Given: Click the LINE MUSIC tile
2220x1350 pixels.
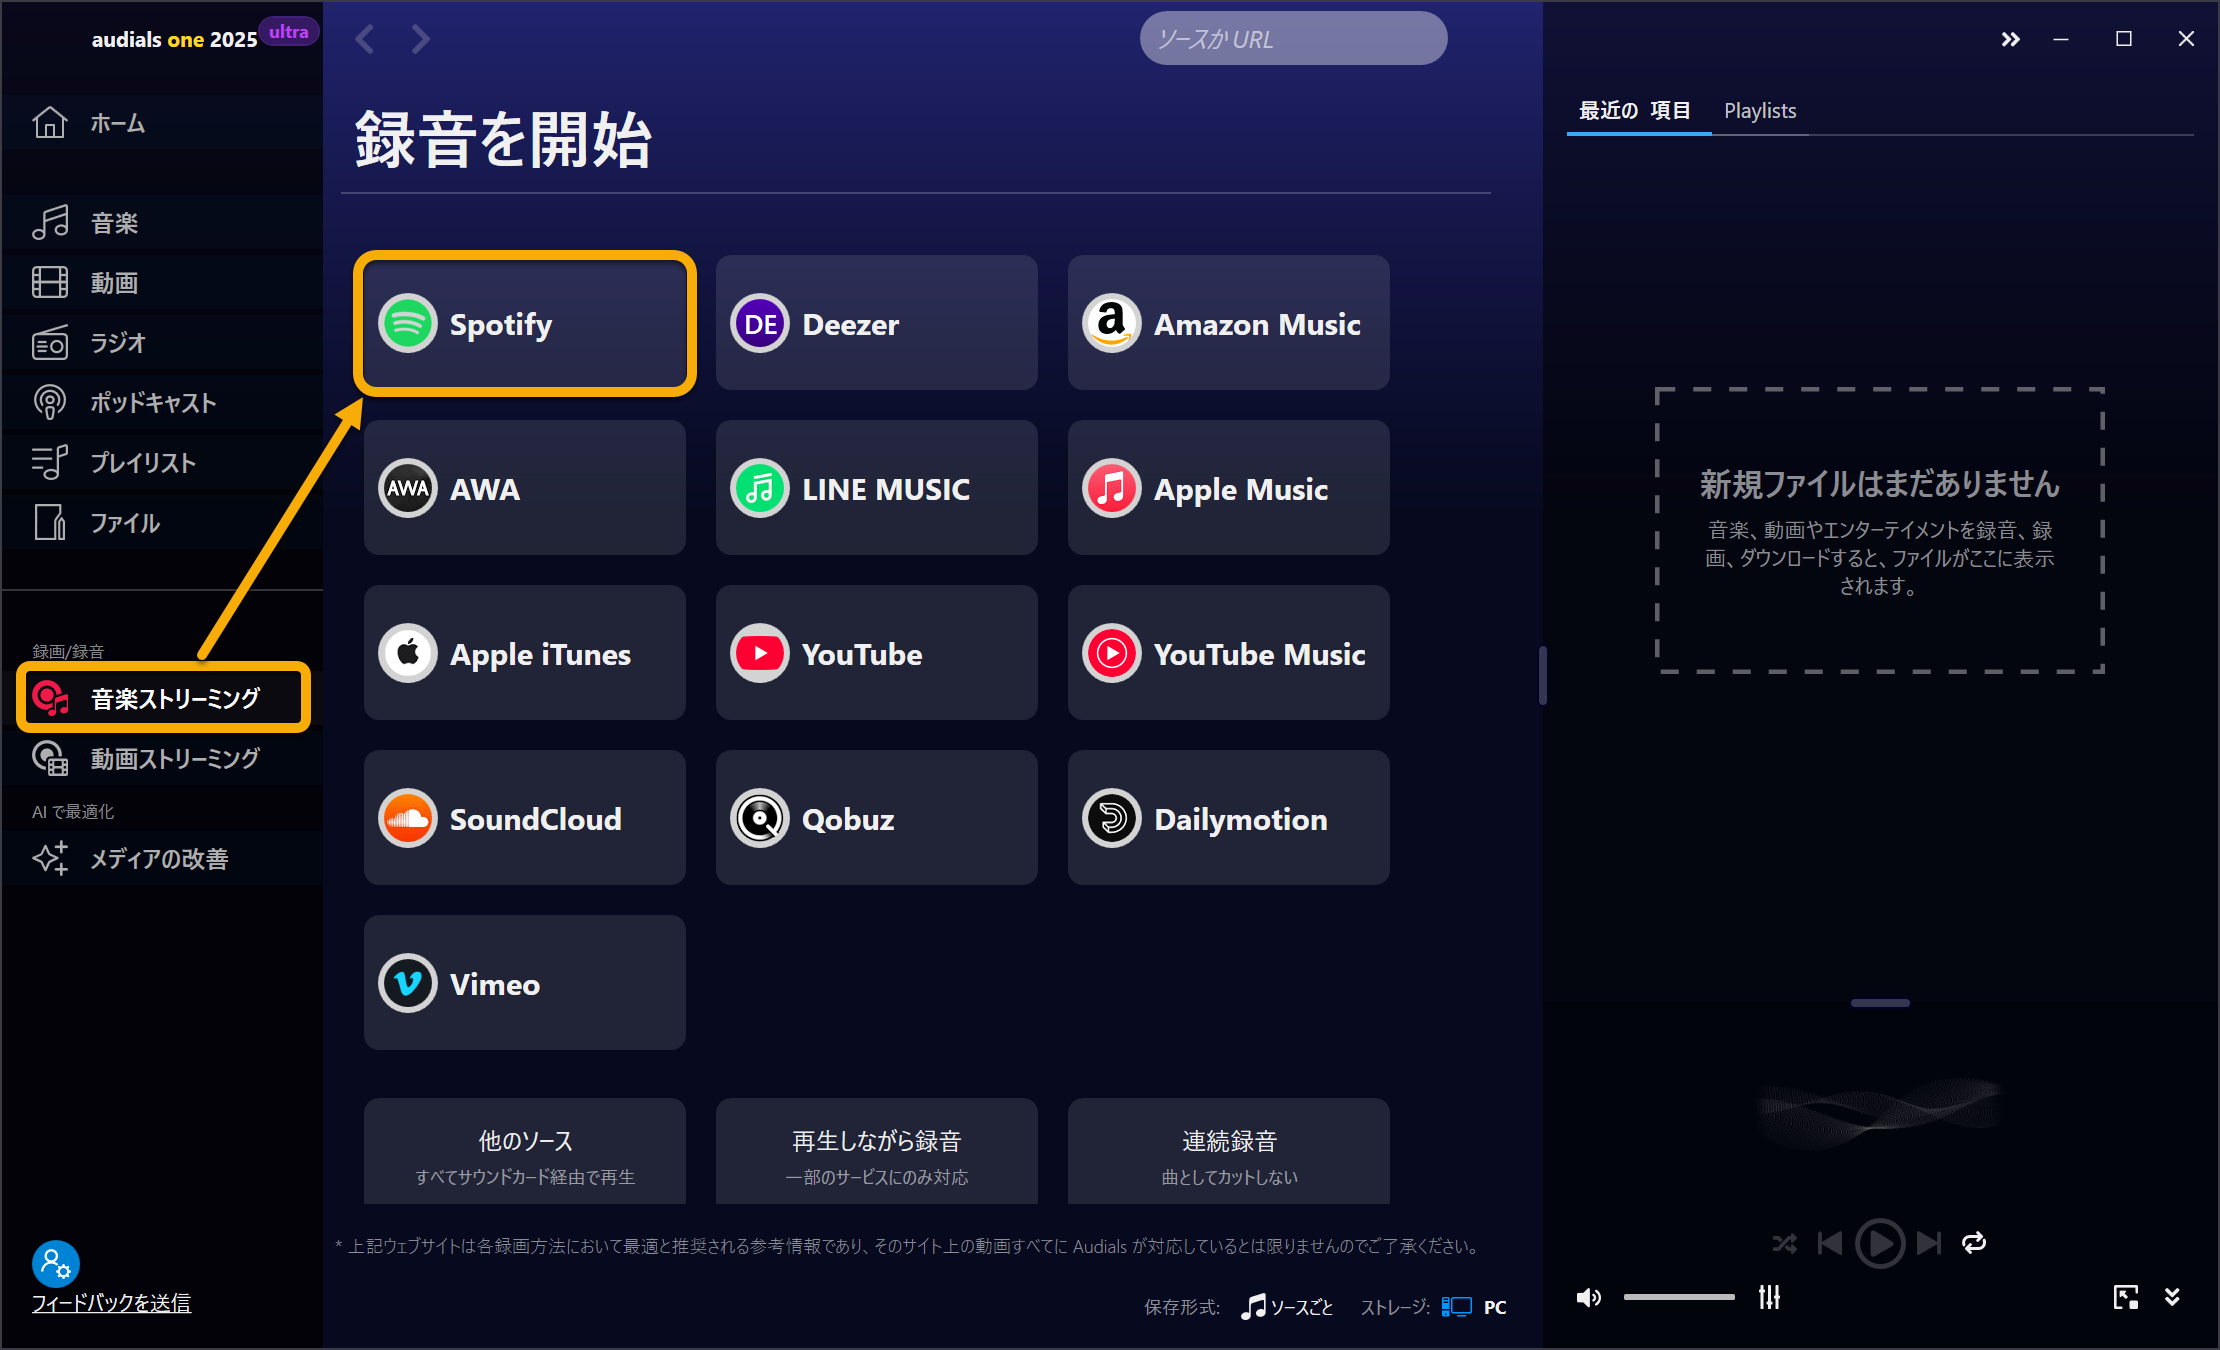Looking at the screenshot, I should point(877,488).
